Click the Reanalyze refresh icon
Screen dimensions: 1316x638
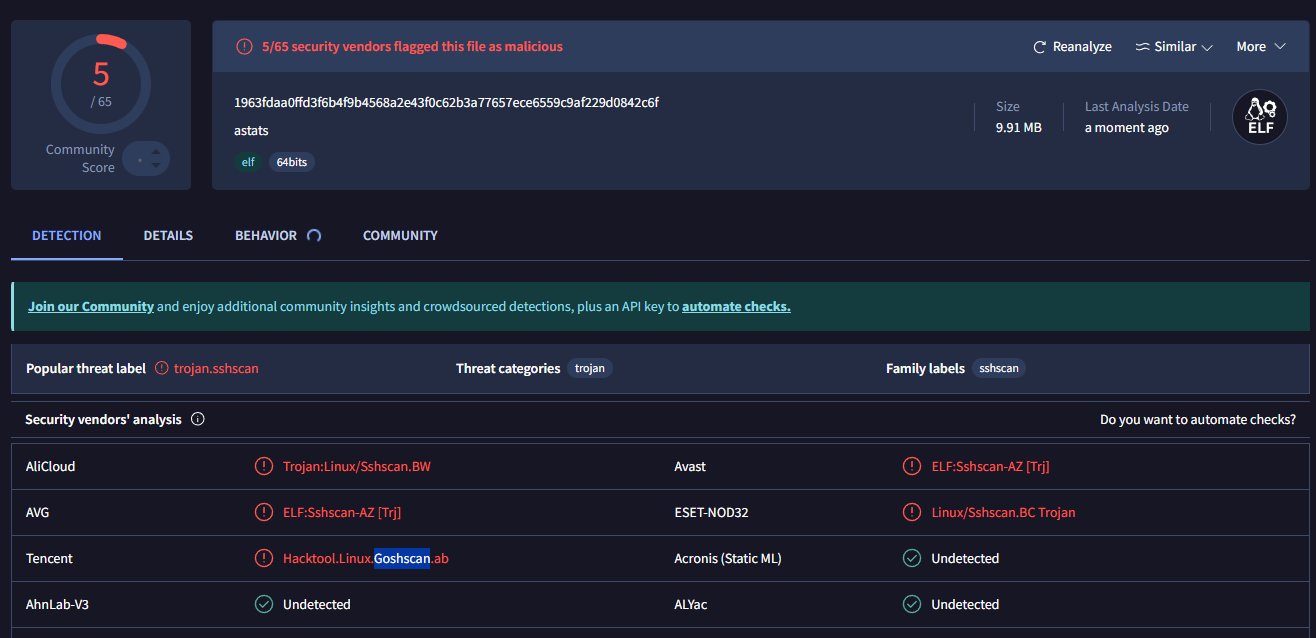click(1039, 47)
